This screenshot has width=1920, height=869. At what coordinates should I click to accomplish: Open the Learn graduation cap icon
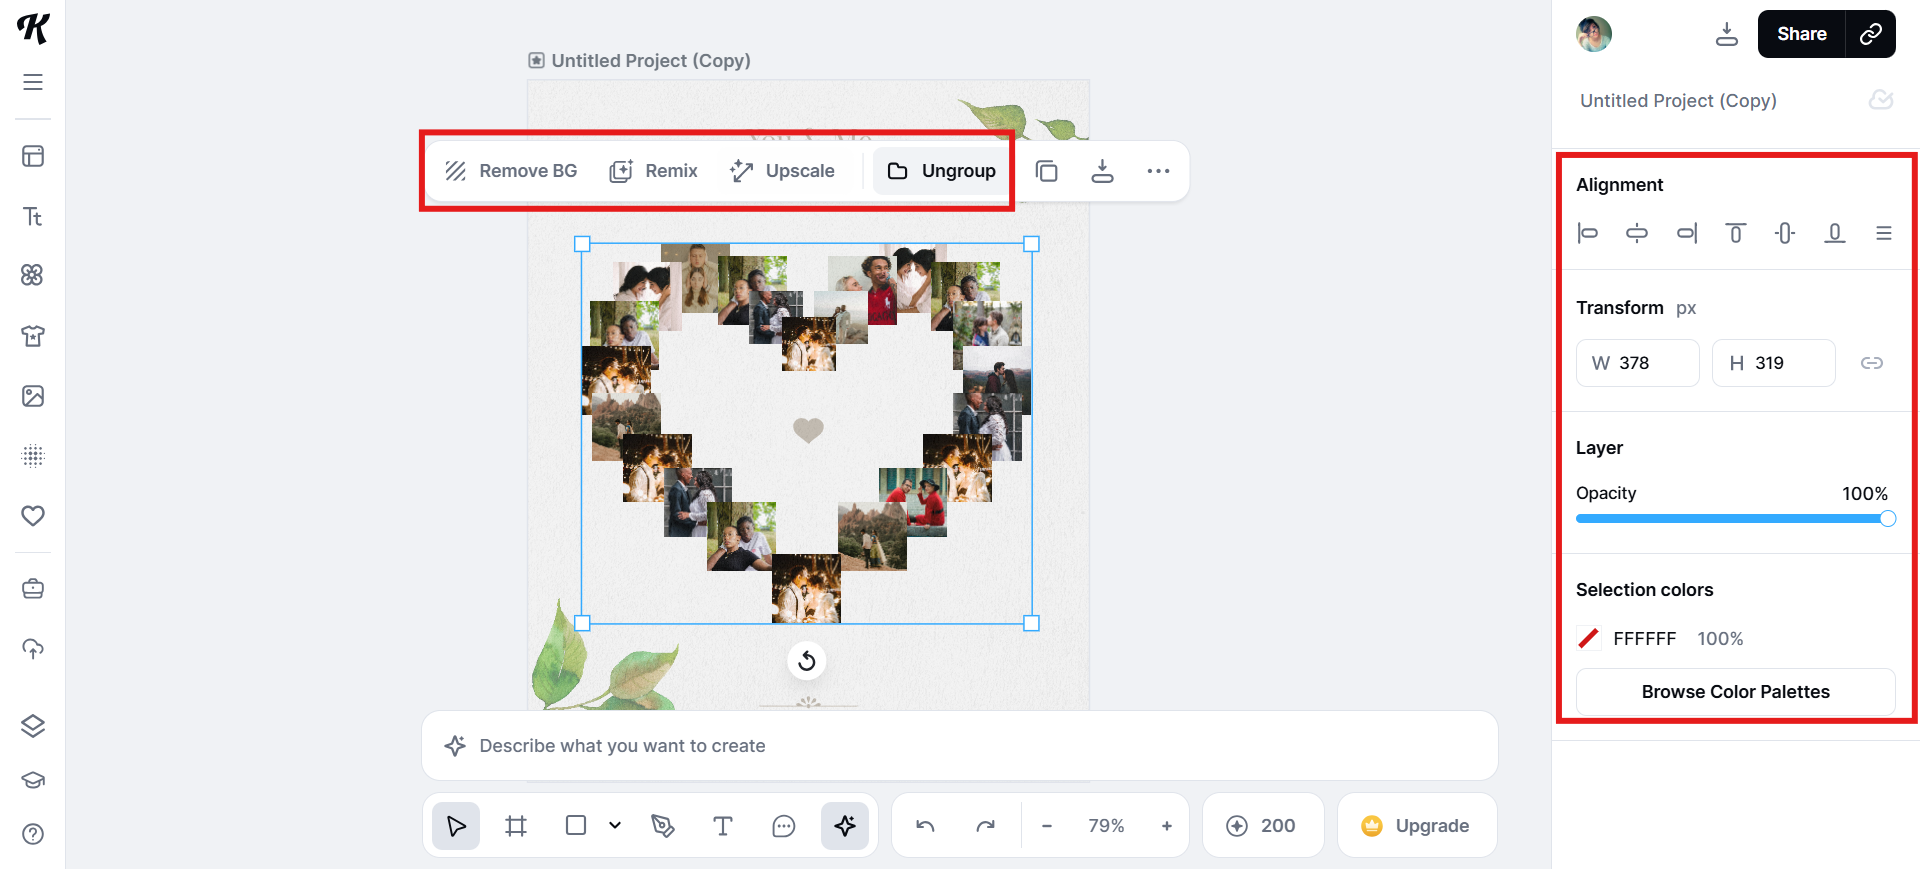point(33,780)
